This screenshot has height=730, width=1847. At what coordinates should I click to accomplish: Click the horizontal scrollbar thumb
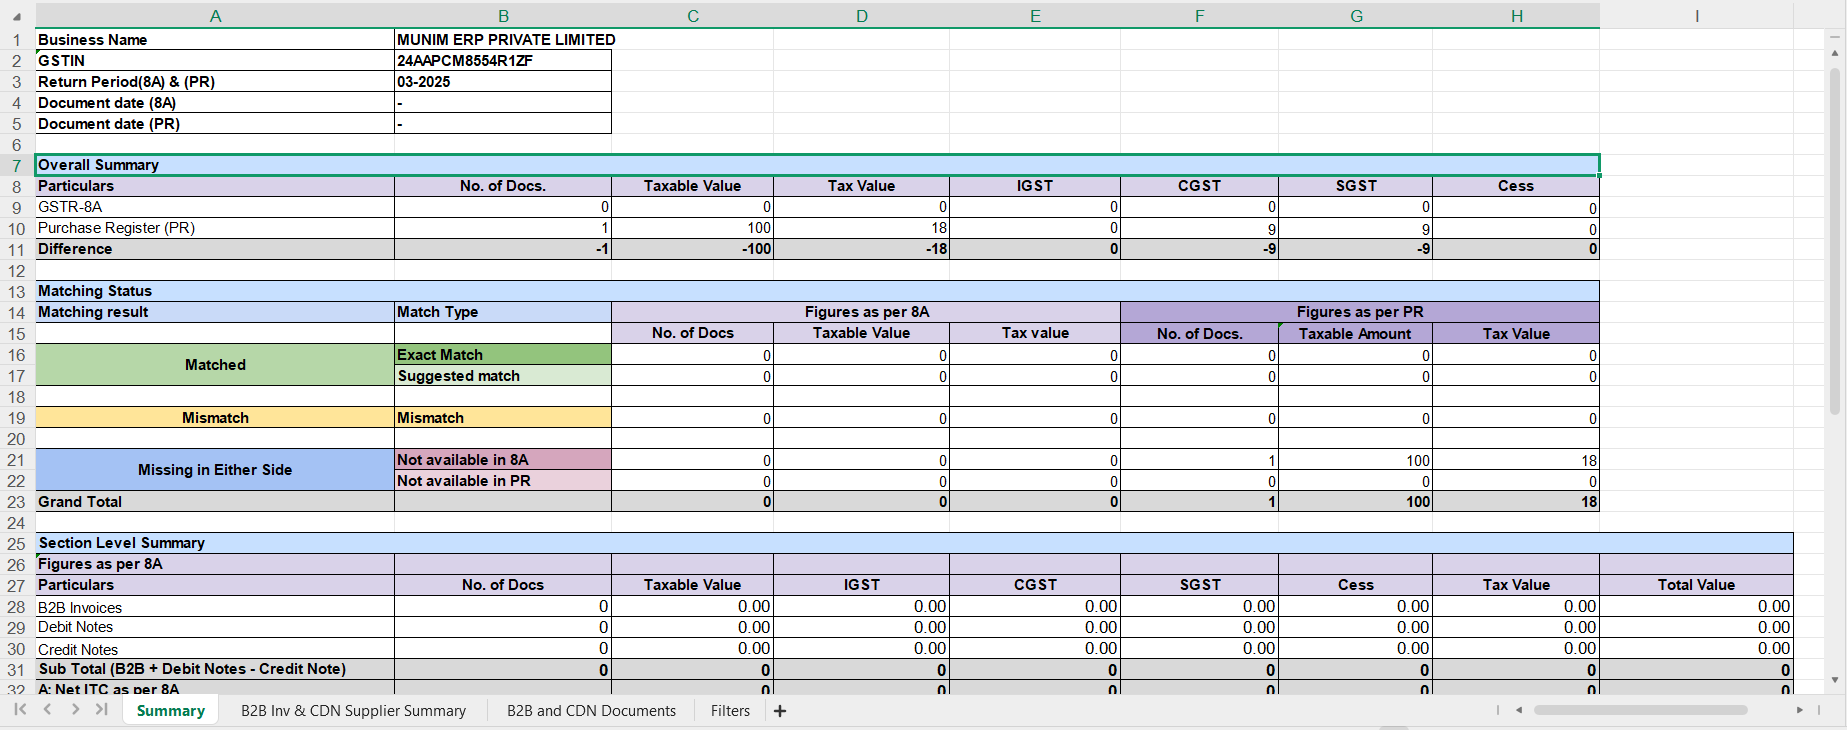pos(1640,710)
